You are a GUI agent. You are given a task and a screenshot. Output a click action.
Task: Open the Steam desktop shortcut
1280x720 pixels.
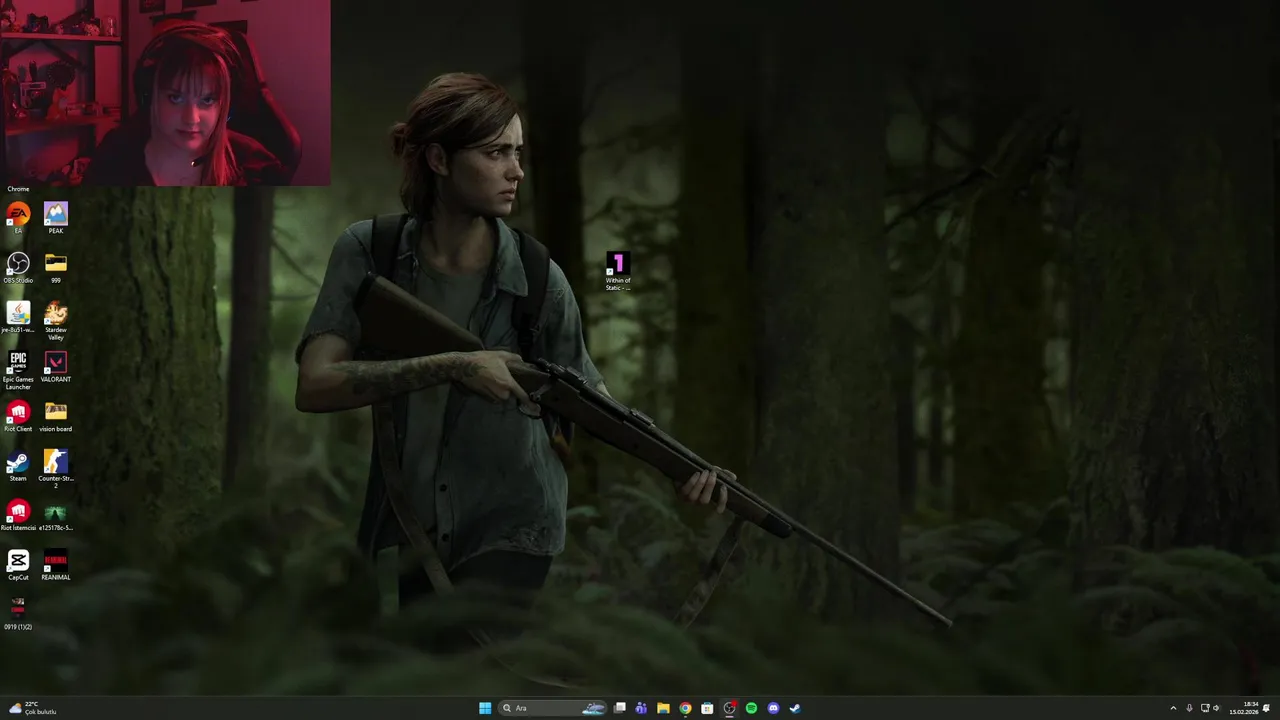point(18,464)
